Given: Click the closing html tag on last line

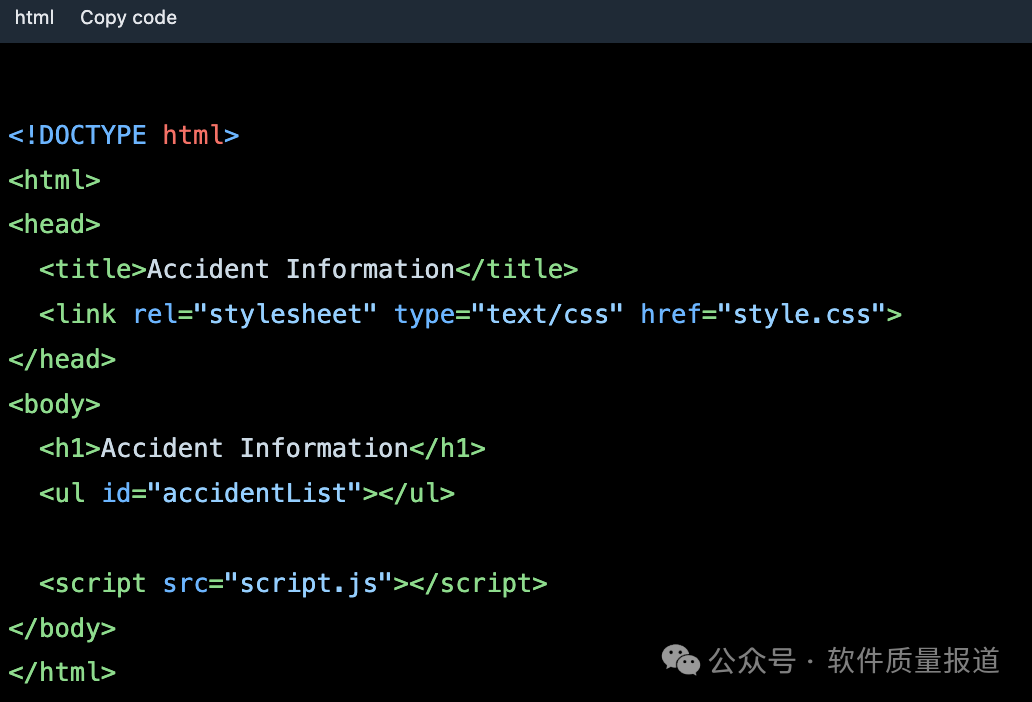Looking at the screenshot, I should pos(62,672).
